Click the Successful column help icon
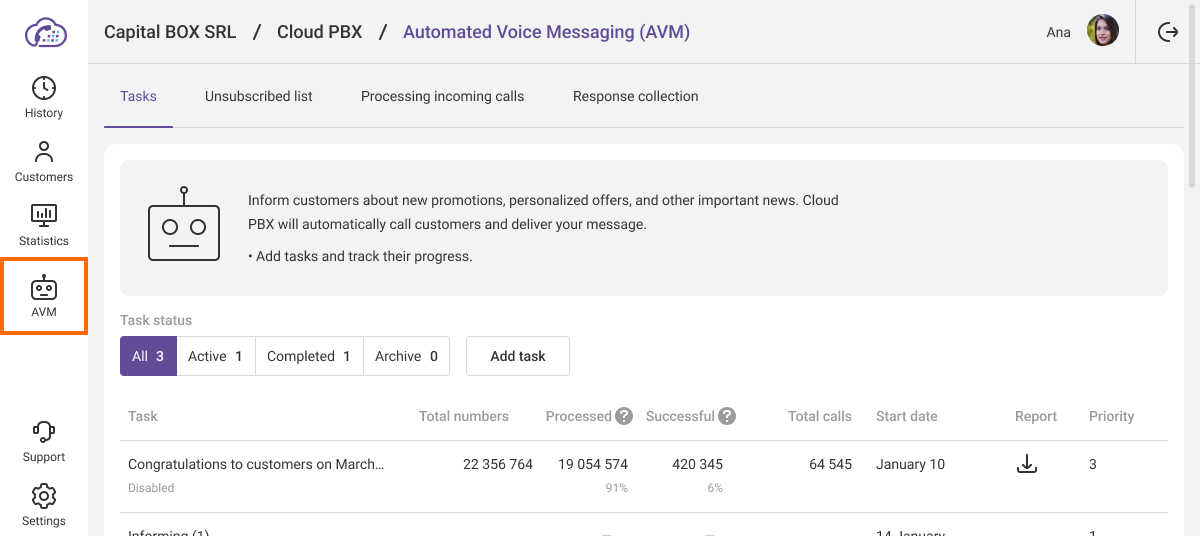The height and width of the screenshot is (536, 1200). (x=727, y=416)
